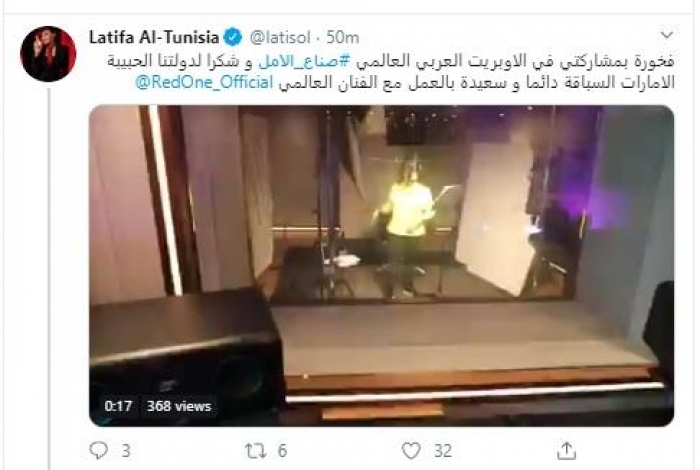Click the reply count number 3
Viewport: 700px width, 470px height.
pos(126,451)
